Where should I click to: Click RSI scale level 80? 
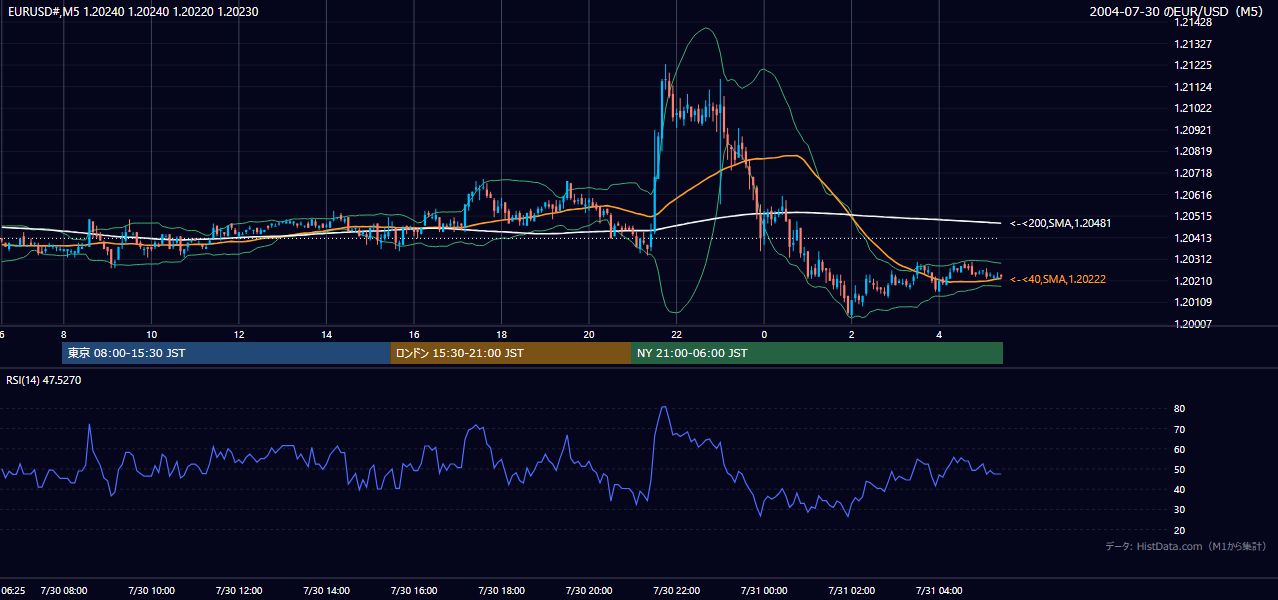[x=1180, y=409]
